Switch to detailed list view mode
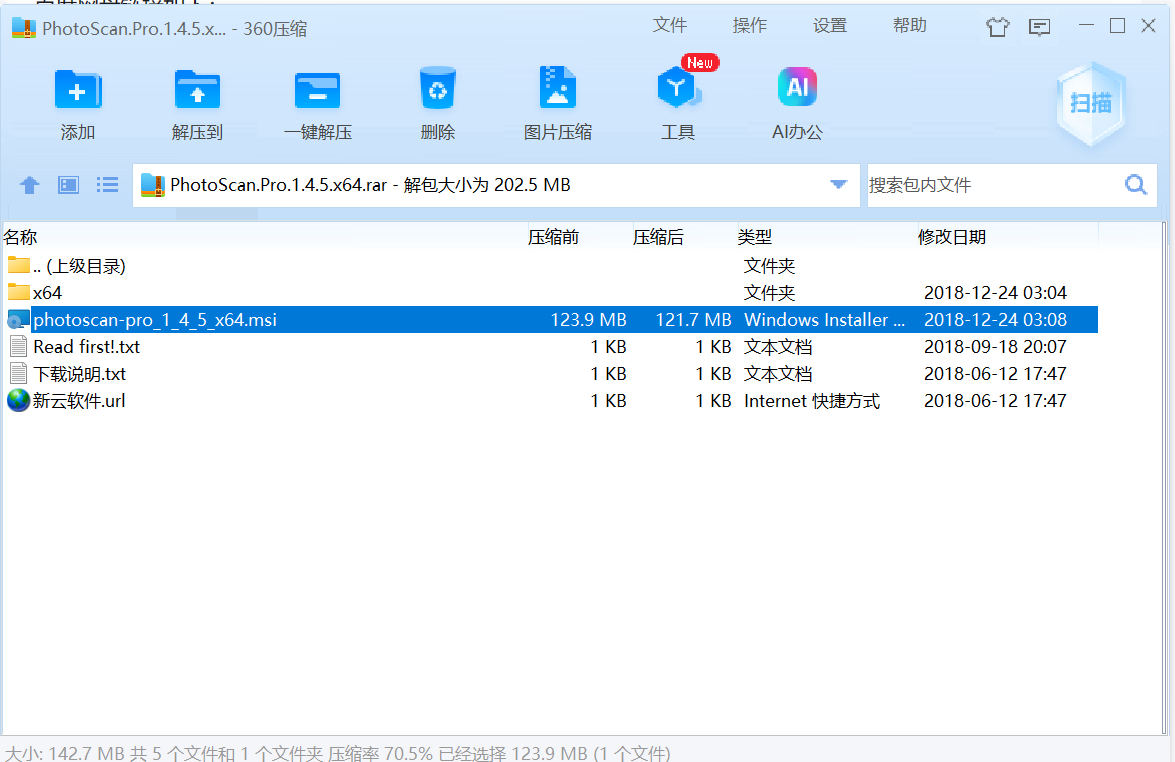Screen dimensions: 1175x762 [107, 184]
